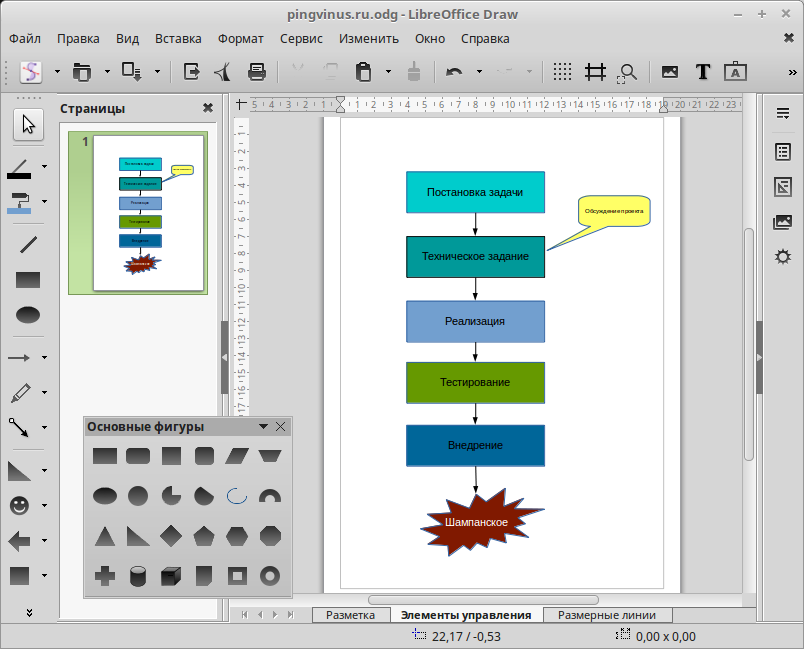
Task: Switch to the Размерные линии layer tab
Action: coord(608,615)
